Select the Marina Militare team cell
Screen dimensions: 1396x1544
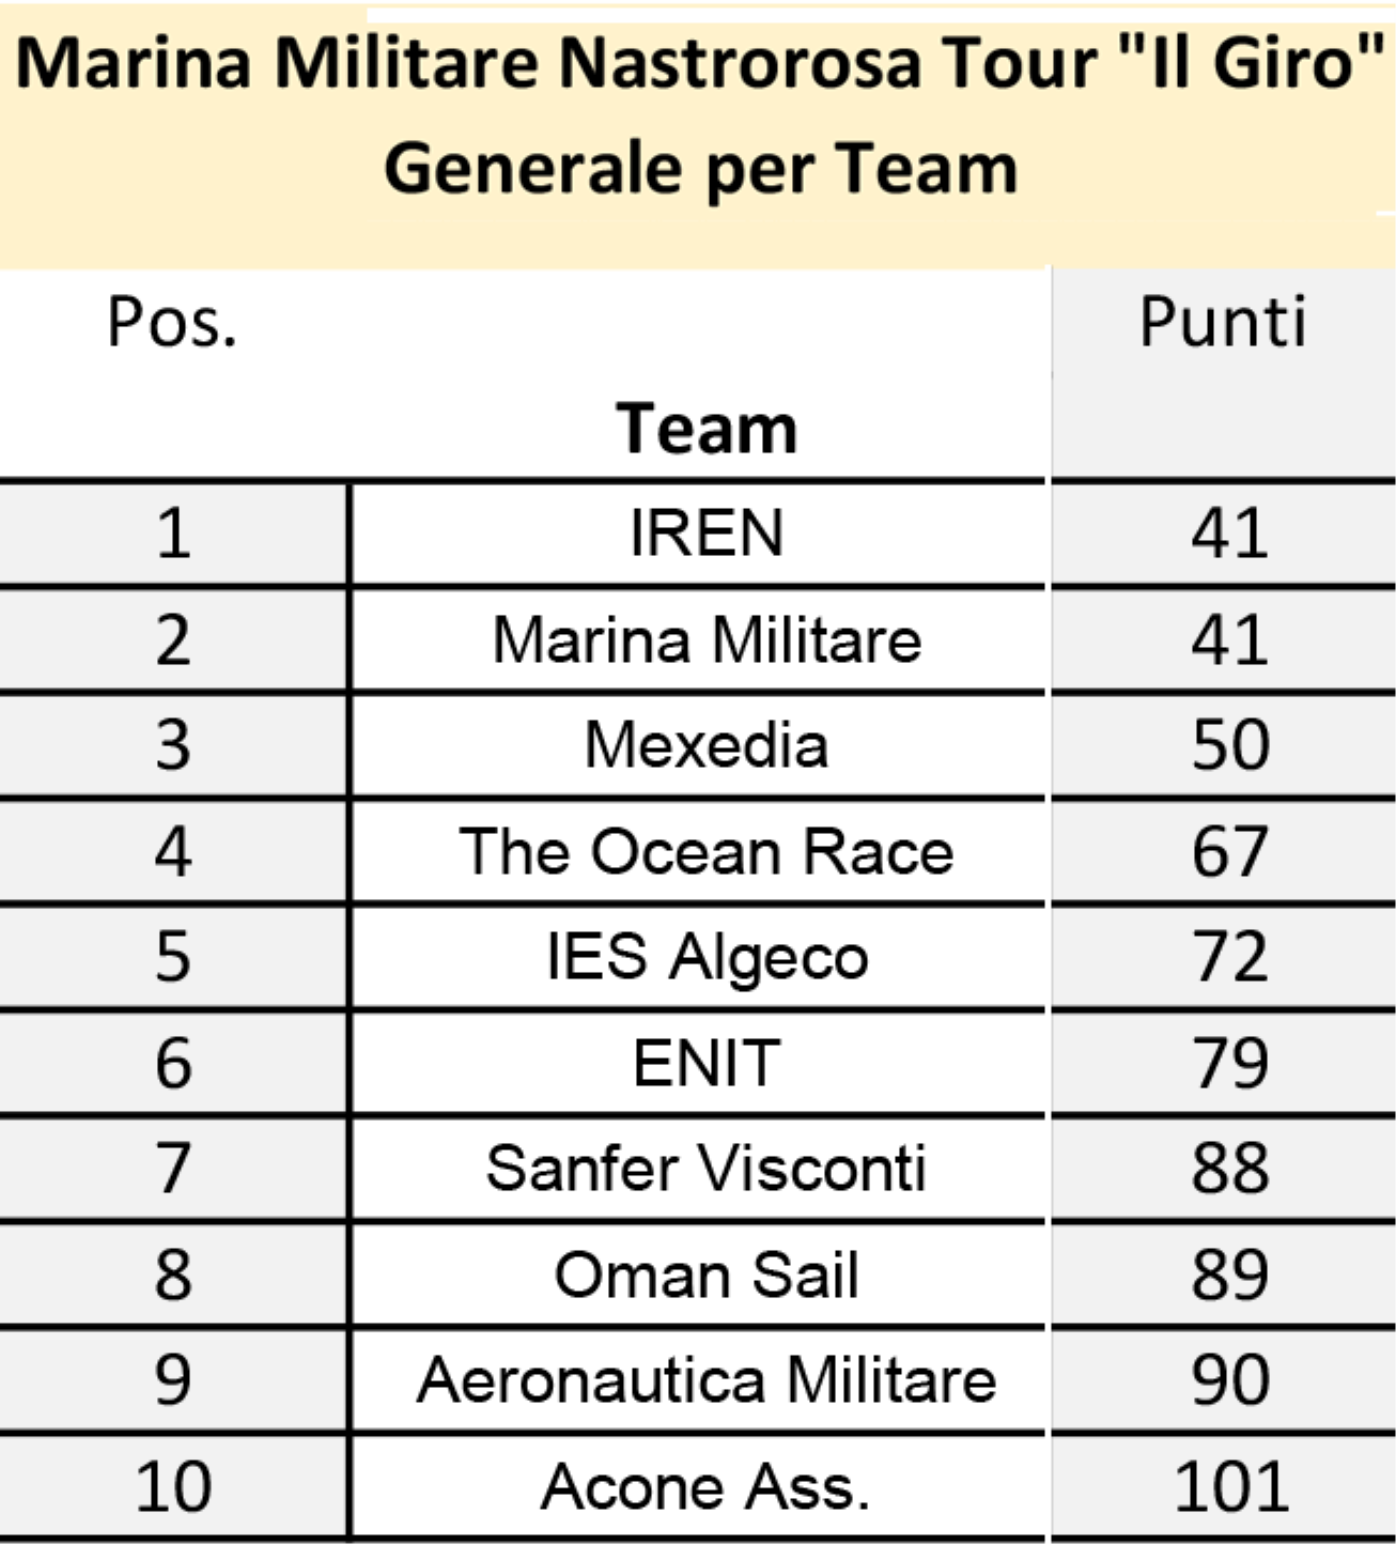click(699, 640)
